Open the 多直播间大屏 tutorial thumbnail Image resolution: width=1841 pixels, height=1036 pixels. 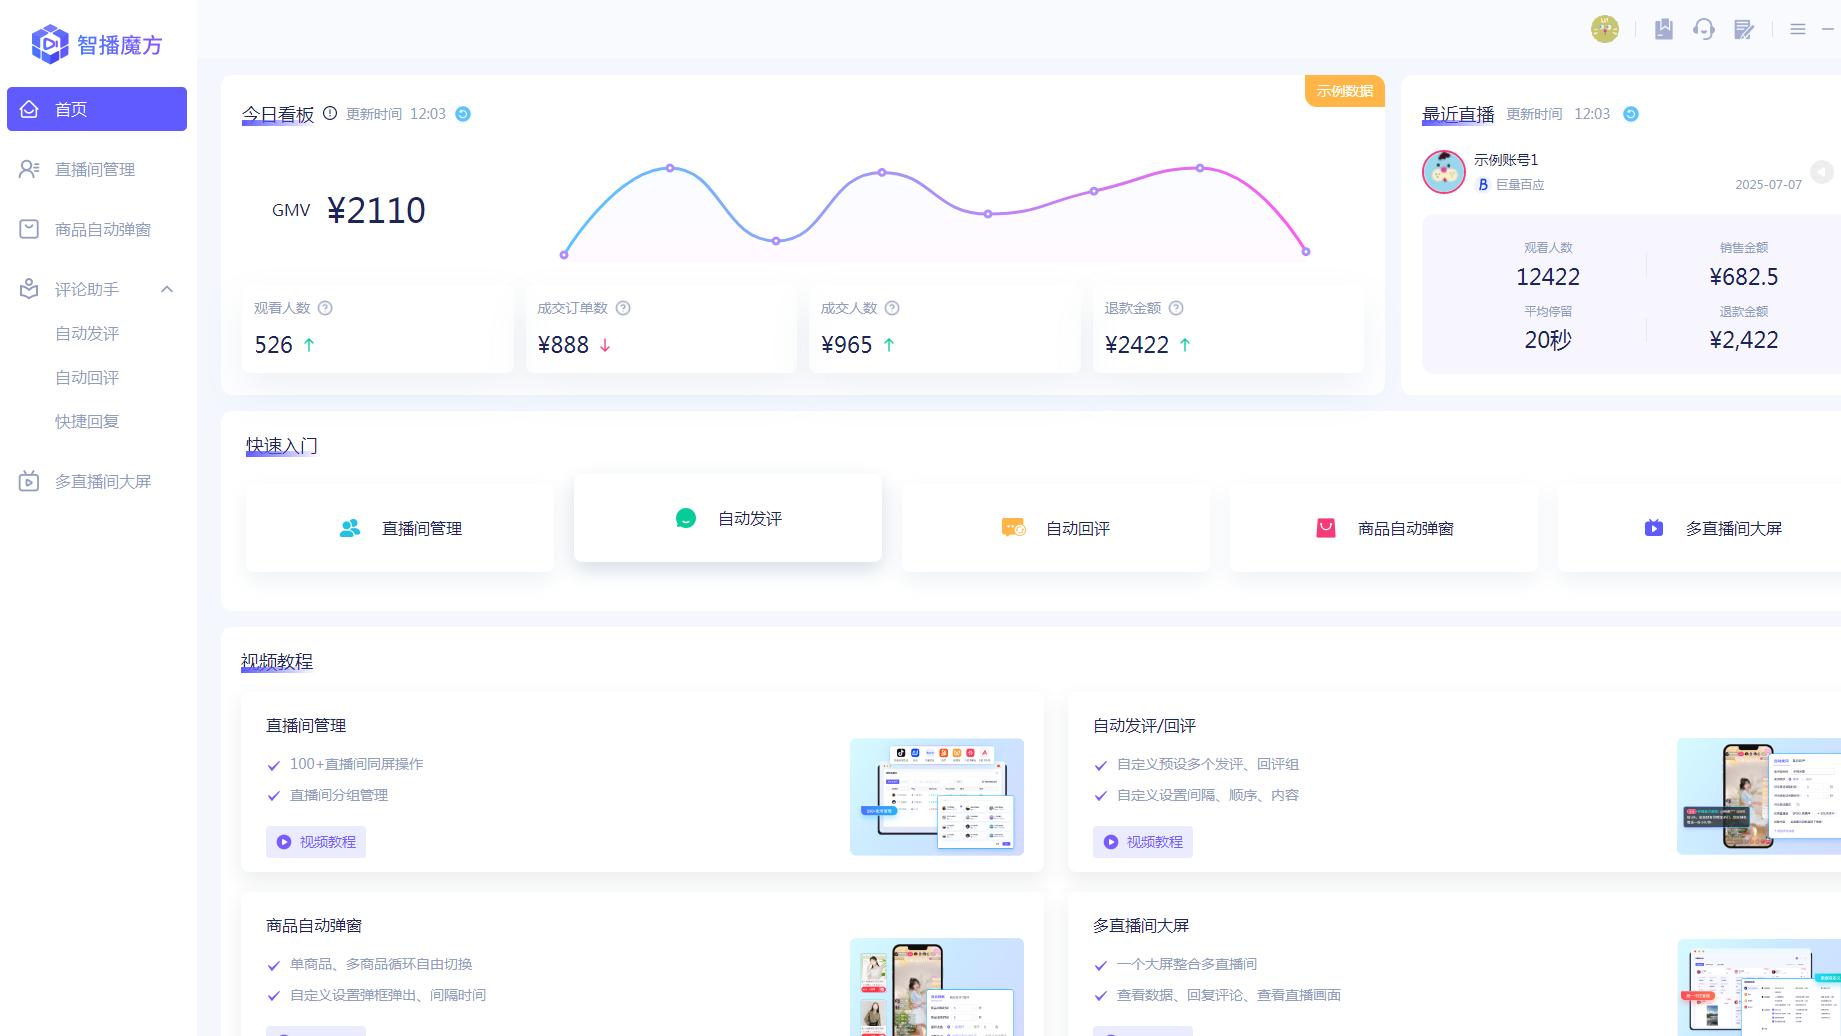point(1759,987)
